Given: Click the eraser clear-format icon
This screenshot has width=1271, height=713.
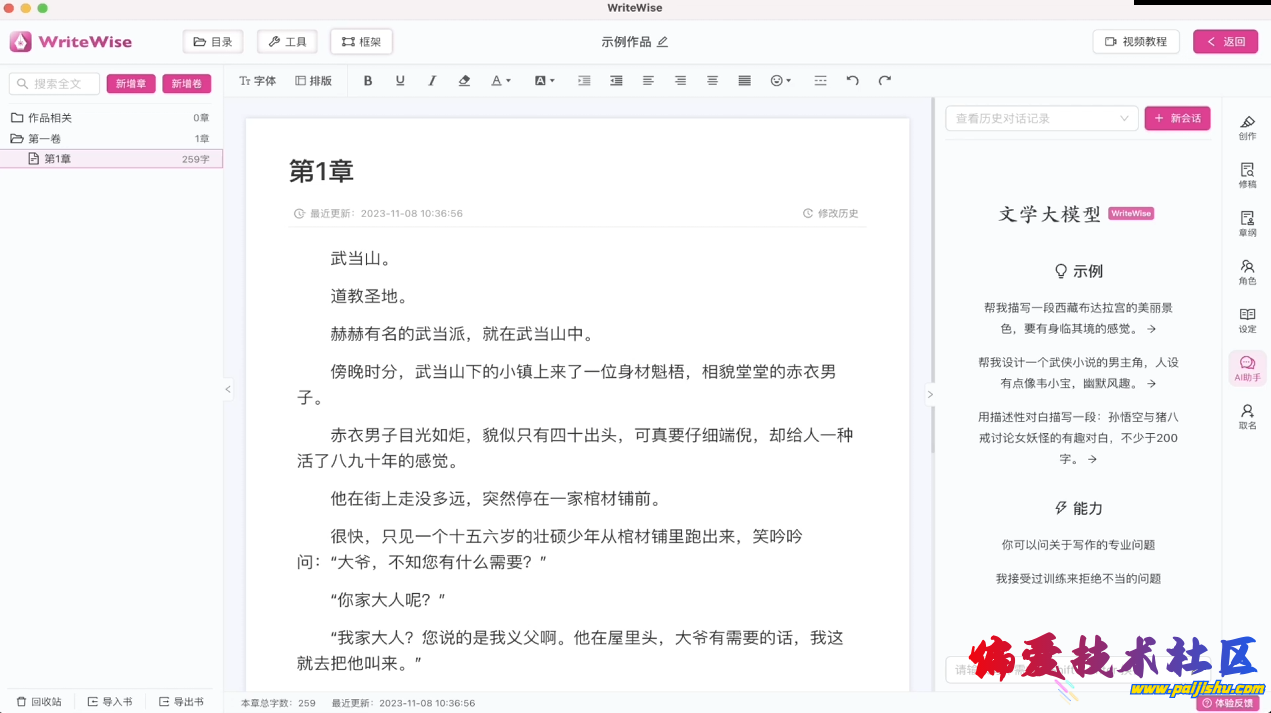Looking at the screenshot, I should tap(464, 81).
